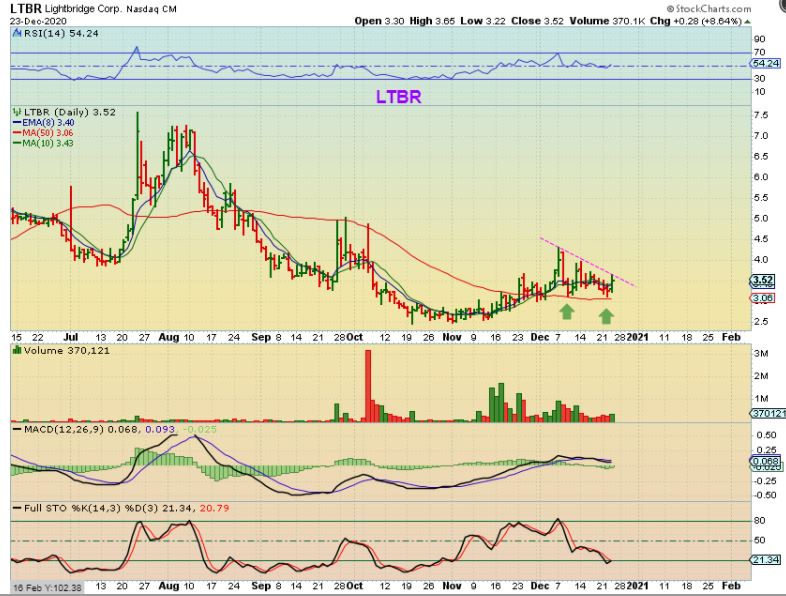The width and height of the screenshot is (786, 596).
Task: Click the blue EMA(8) legend line marker
Action: pyautogui.click(x=18, y=123)
